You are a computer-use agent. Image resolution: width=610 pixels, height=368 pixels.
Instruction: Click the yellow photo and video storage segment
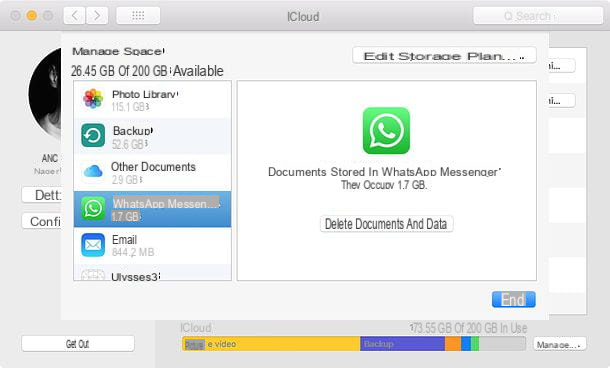pos(271,344)
